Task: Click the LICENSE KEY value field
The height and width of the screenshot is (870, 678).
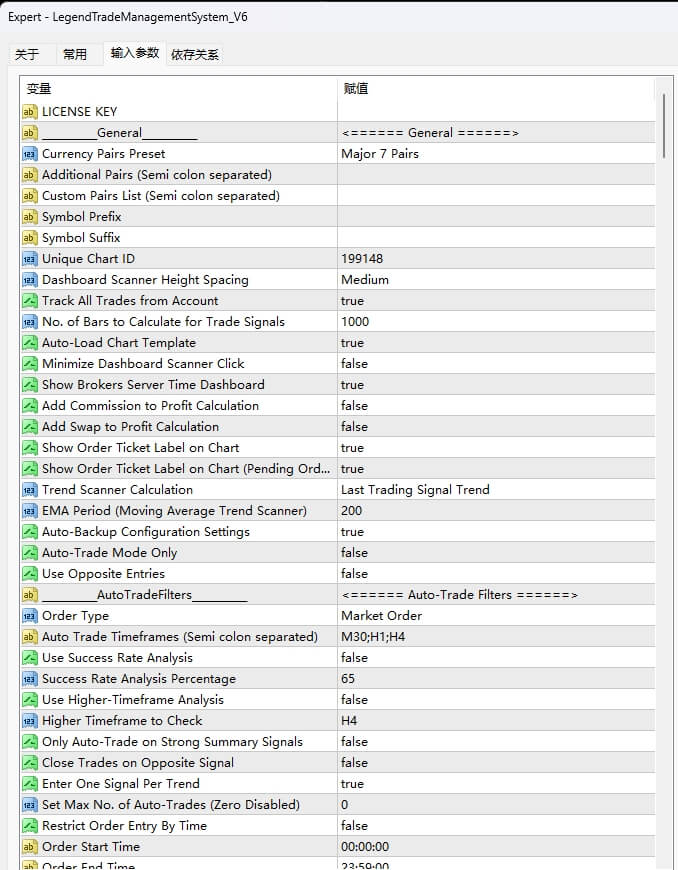Action: point(496,112)
